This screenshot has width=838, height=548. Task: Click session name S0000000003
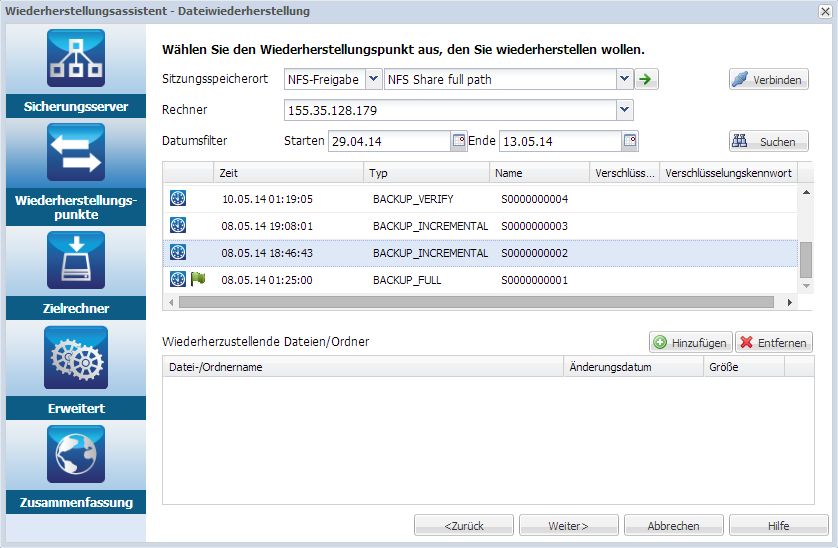coord(534,226)
